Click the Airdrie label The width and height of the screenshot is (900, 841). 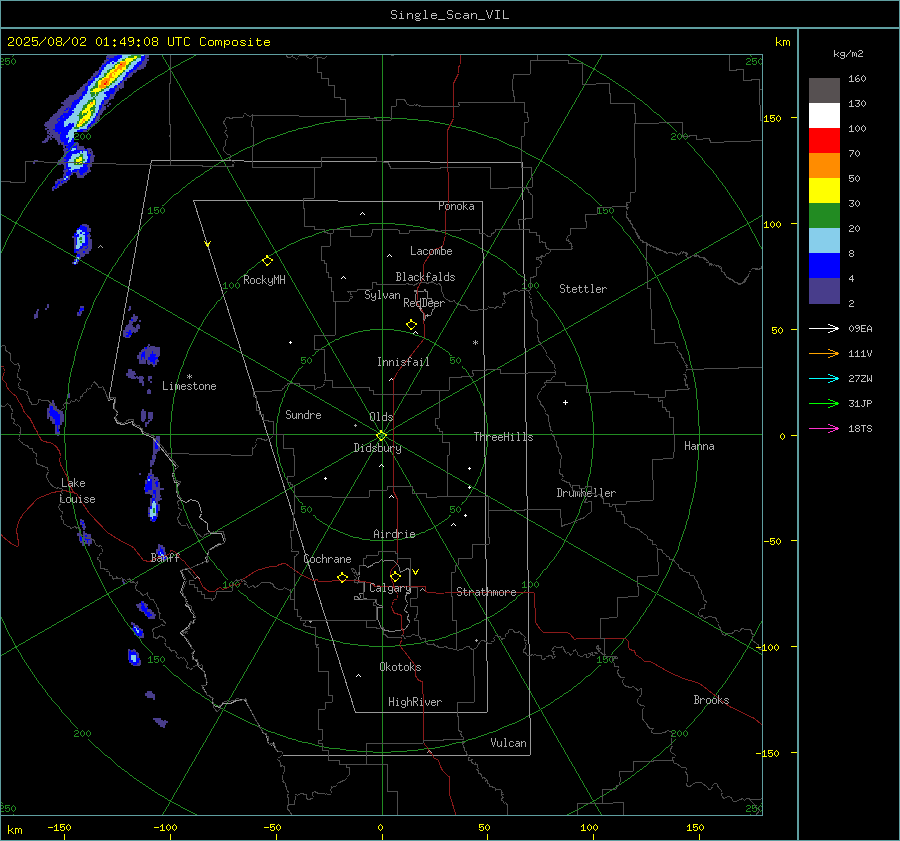(x=394, y=534)
